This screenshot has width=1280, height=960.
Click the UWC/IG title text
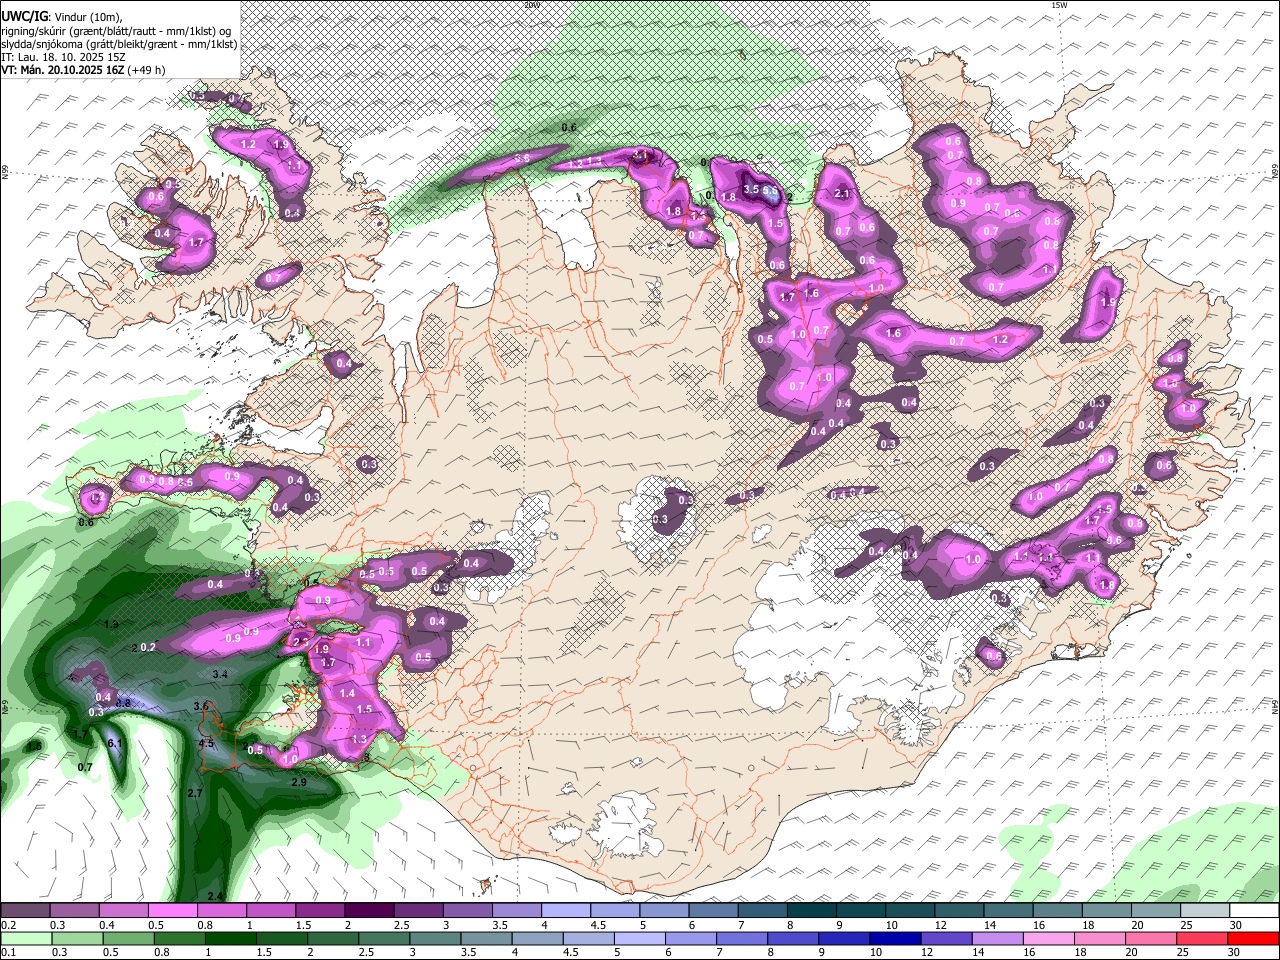pyautogui.click(x=24, y=16)
